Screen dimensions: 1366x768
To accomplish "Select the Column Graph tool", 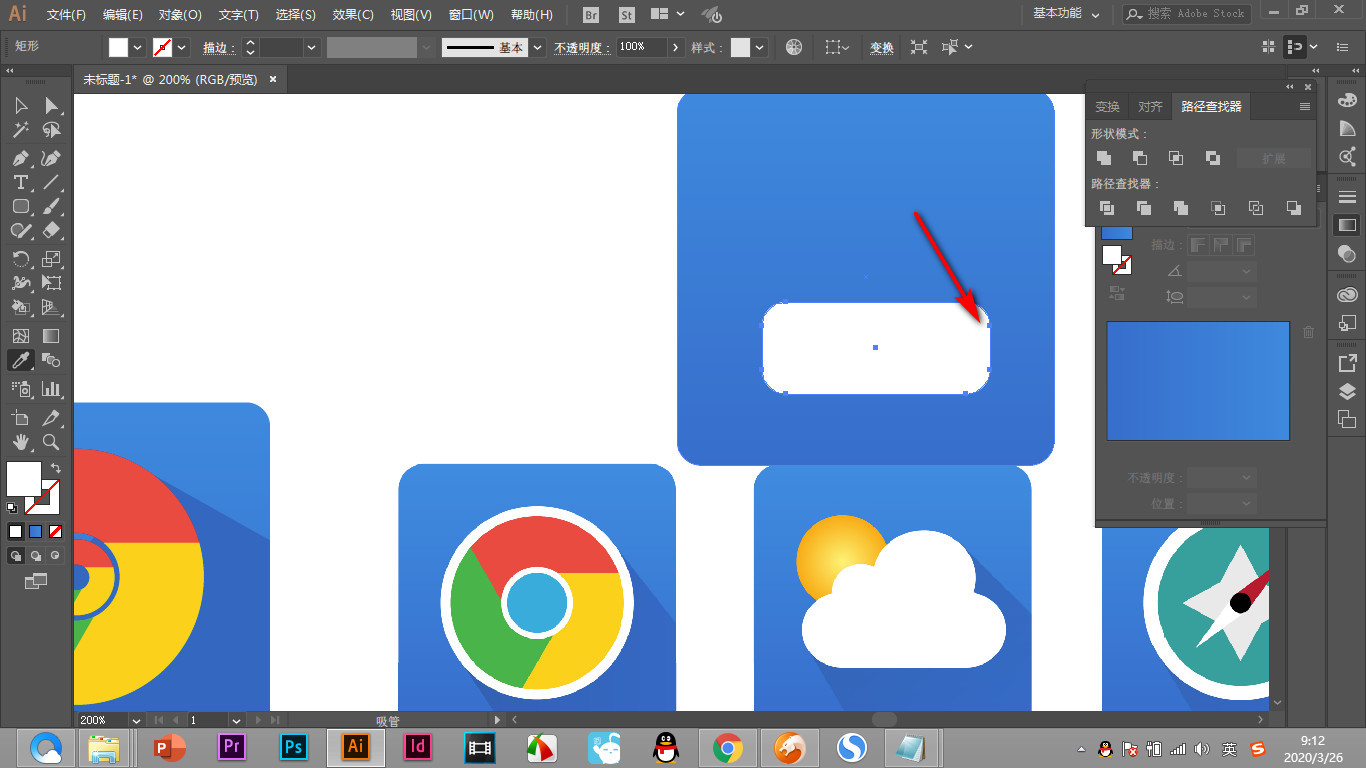I will pyautogui.click(x=51, y=389).
